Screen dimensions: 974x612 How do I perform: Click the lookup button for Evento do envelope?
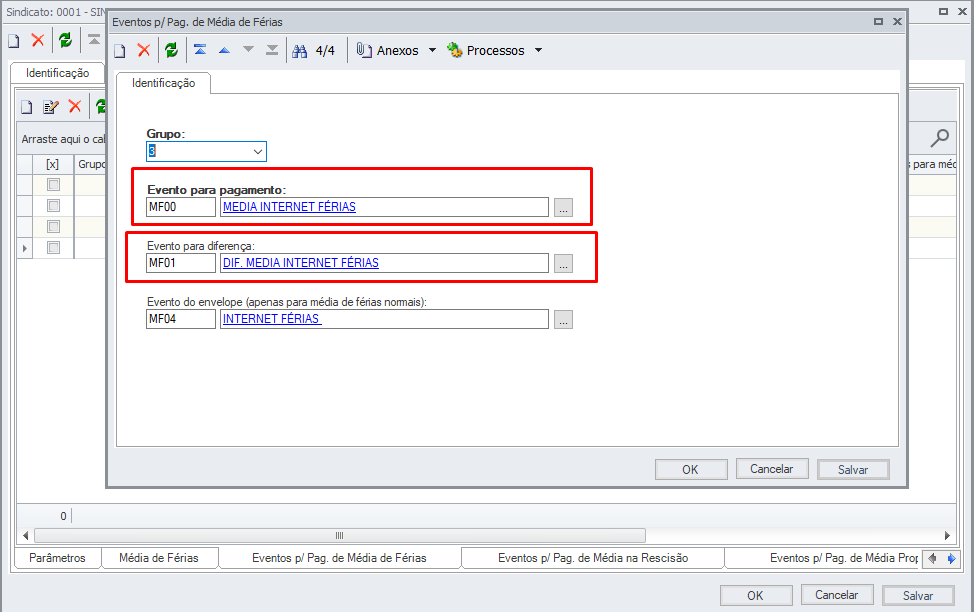click(x=563, y=319)
